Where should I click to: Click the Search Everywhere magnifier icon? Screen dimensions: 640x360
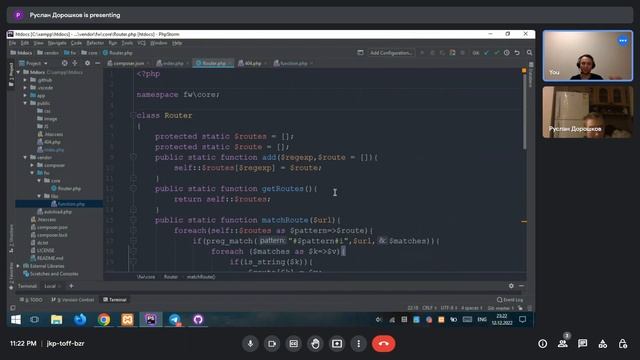pos(529,53)
